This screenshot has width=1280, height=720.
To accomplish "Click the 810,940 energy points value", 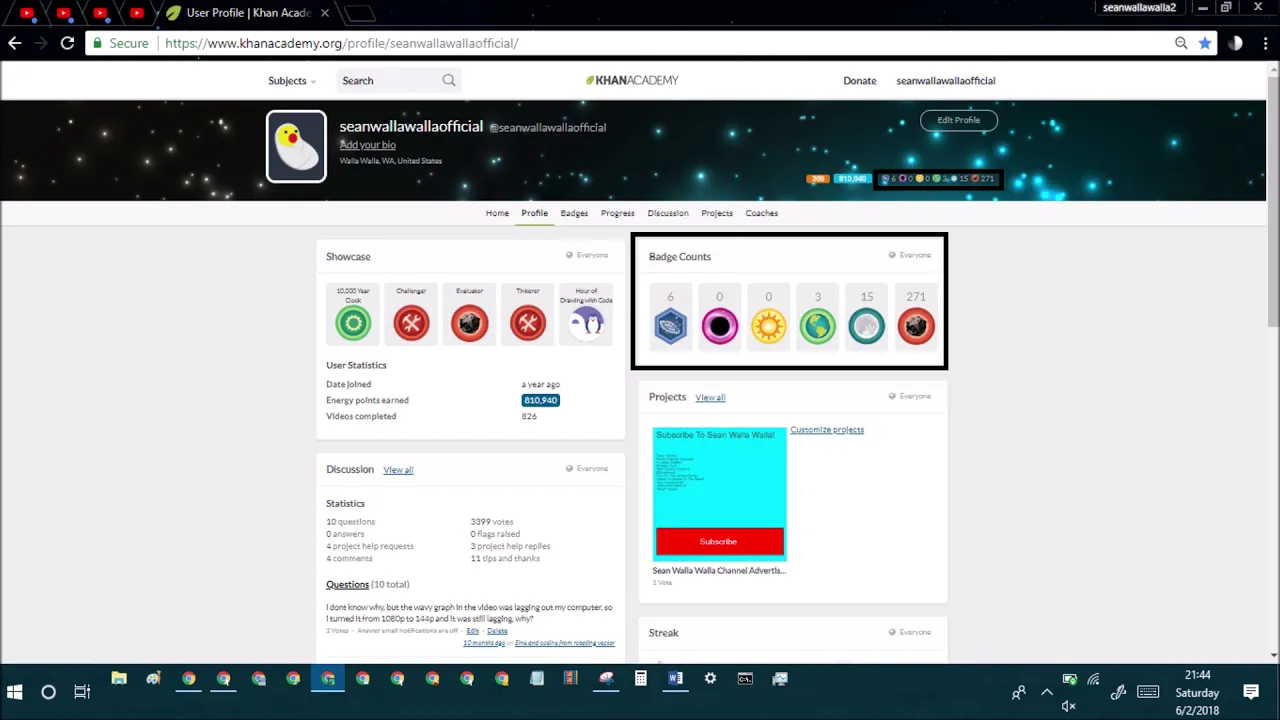I will point(540,400).
